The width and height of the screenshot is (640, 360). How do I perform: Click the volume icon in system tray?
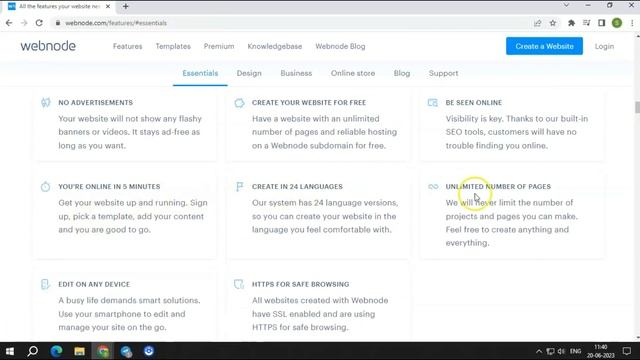(x=561, y=351)
